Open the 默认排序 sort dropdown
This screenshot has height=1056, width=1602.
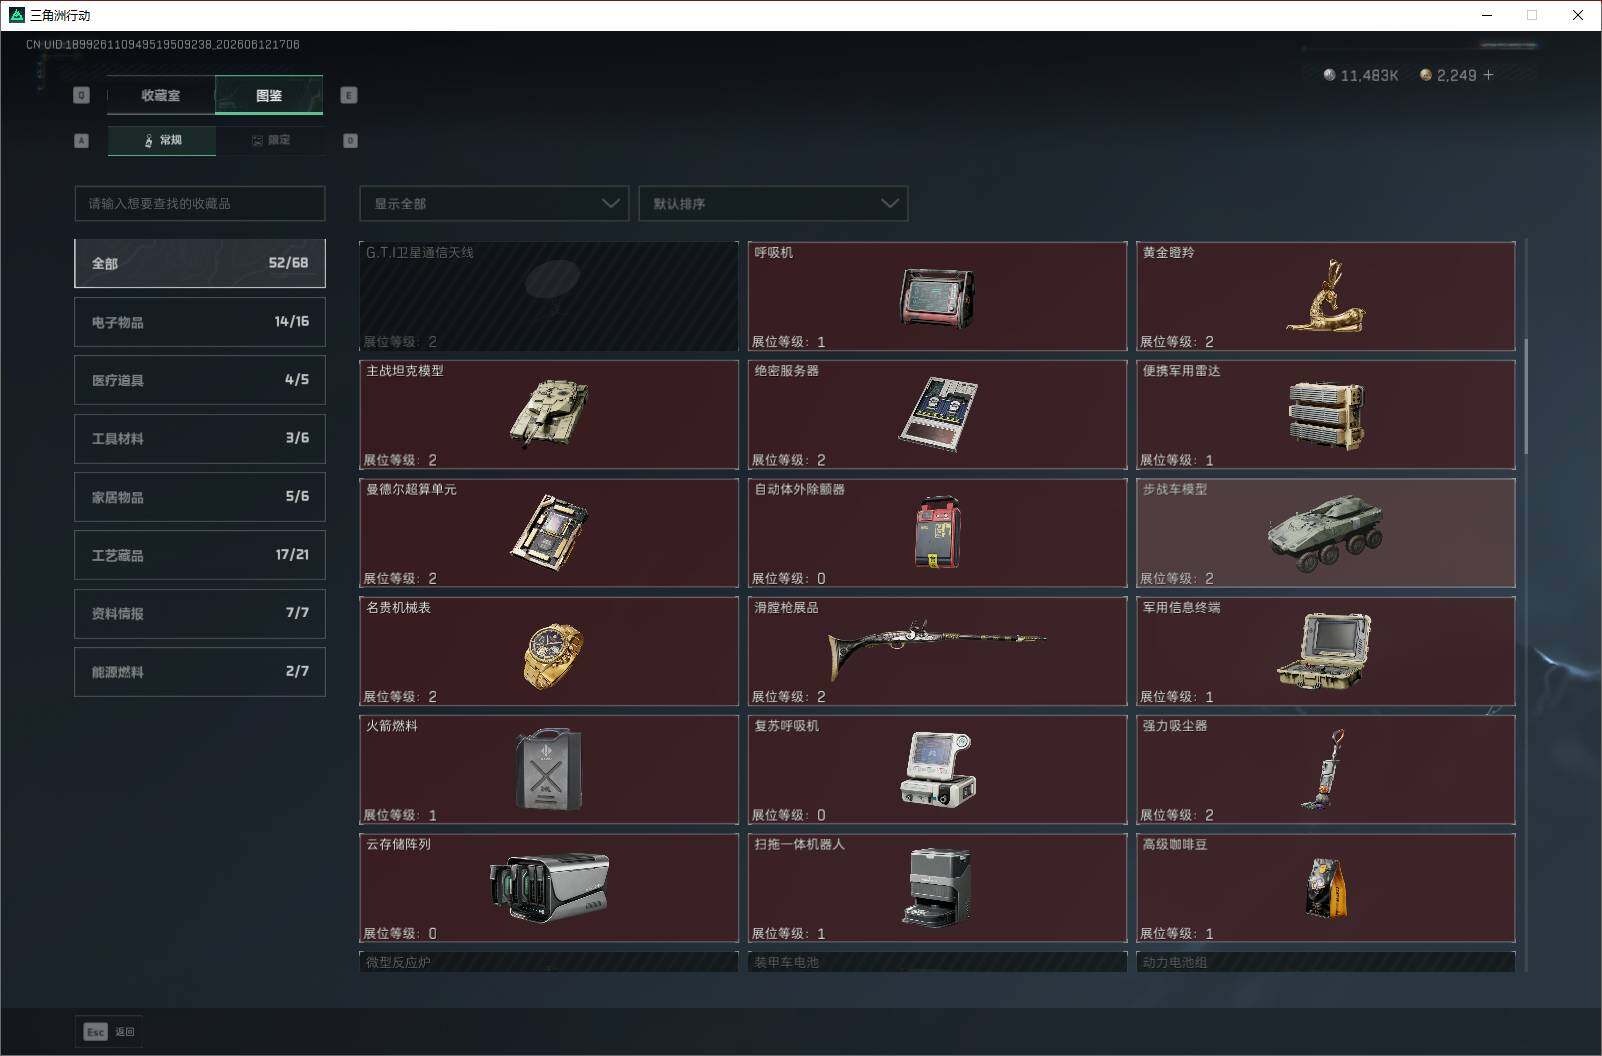773,203
